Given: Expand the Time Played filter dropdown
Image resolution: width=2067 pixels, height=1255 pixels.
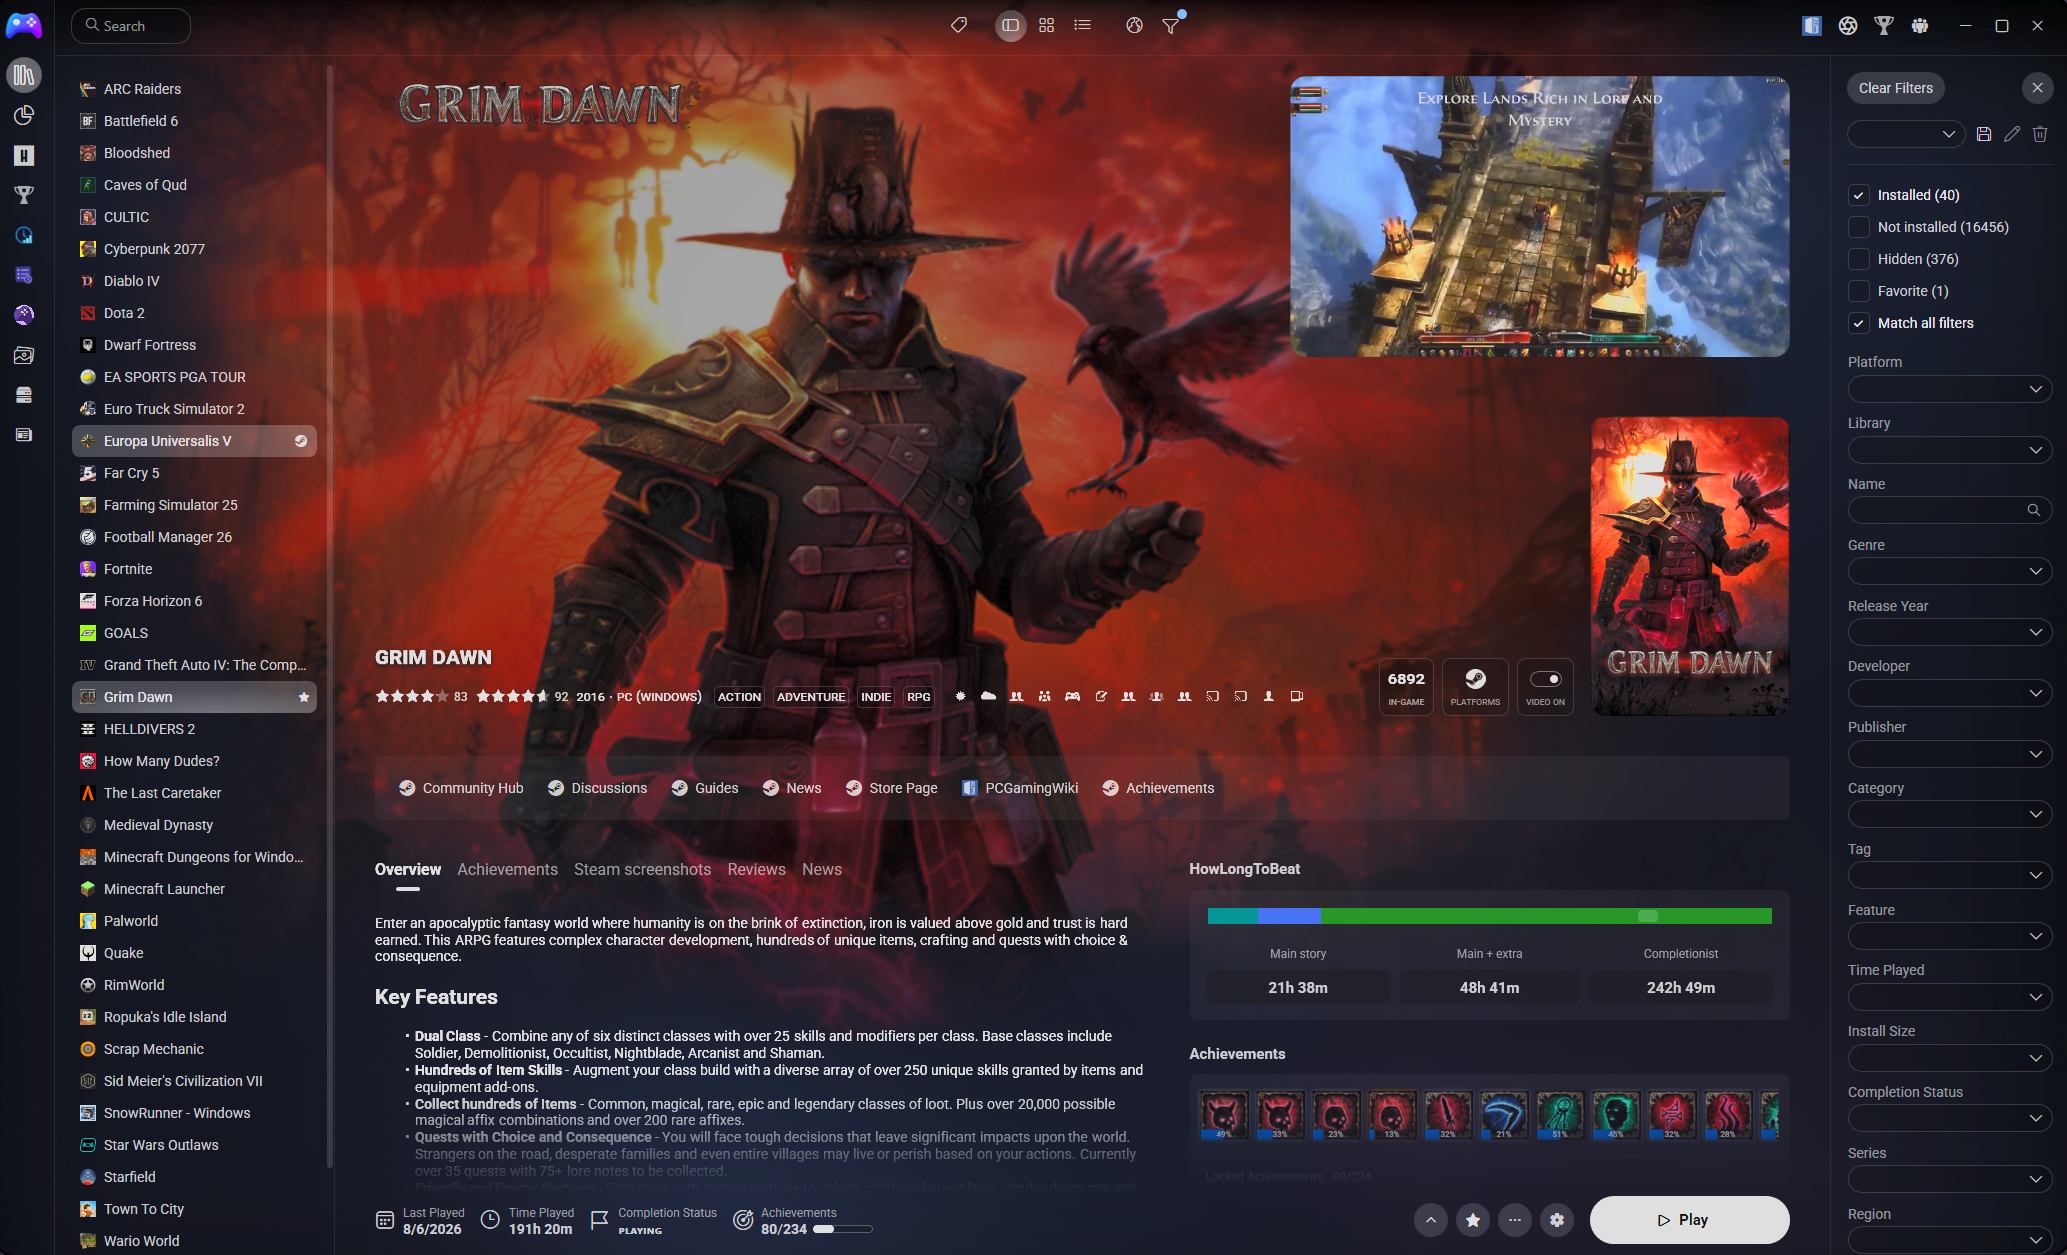Looking at the screenshot, I should pos(1950,997).
